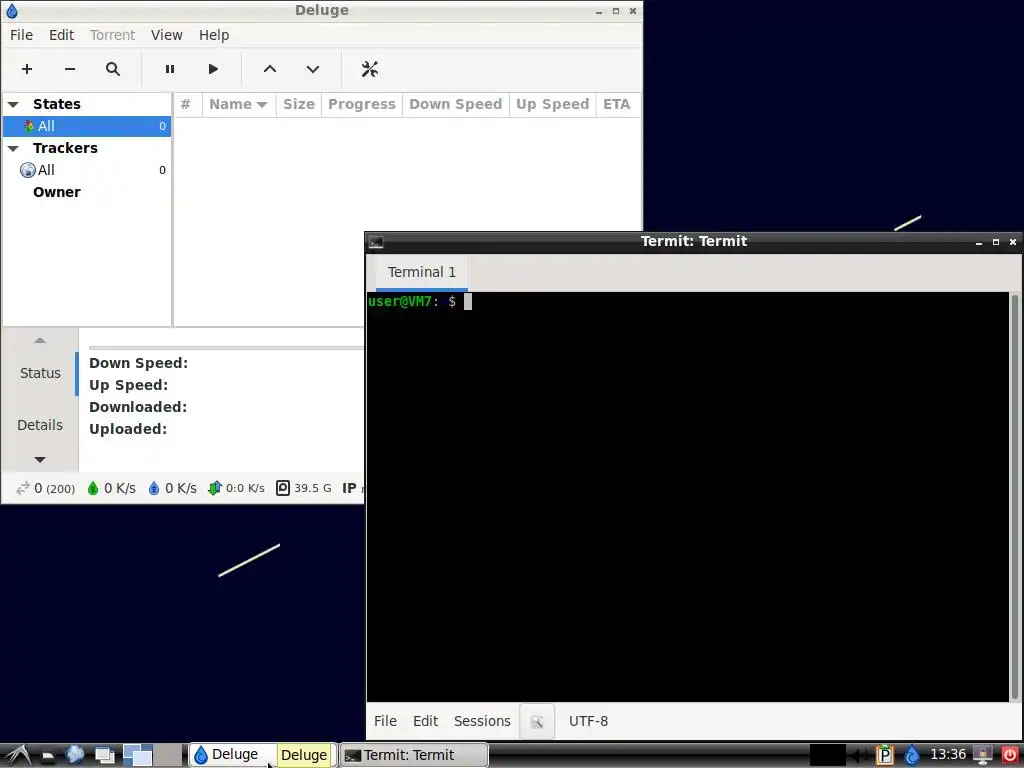Click the Remove torrent minus icon
The height and width of the screenshot is (768, 1024).
70,69
